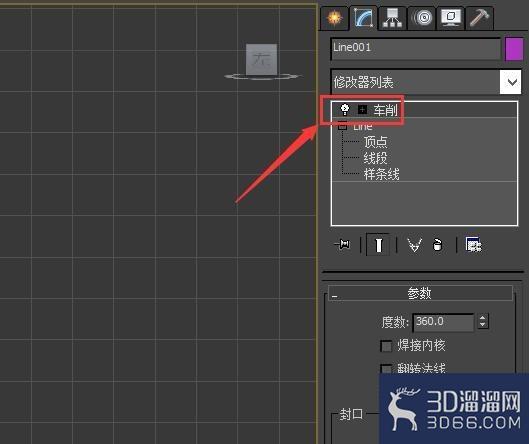Open Configure Modifier Sets icon
Viewport: 529px width, 444px height.
(473, 245)
